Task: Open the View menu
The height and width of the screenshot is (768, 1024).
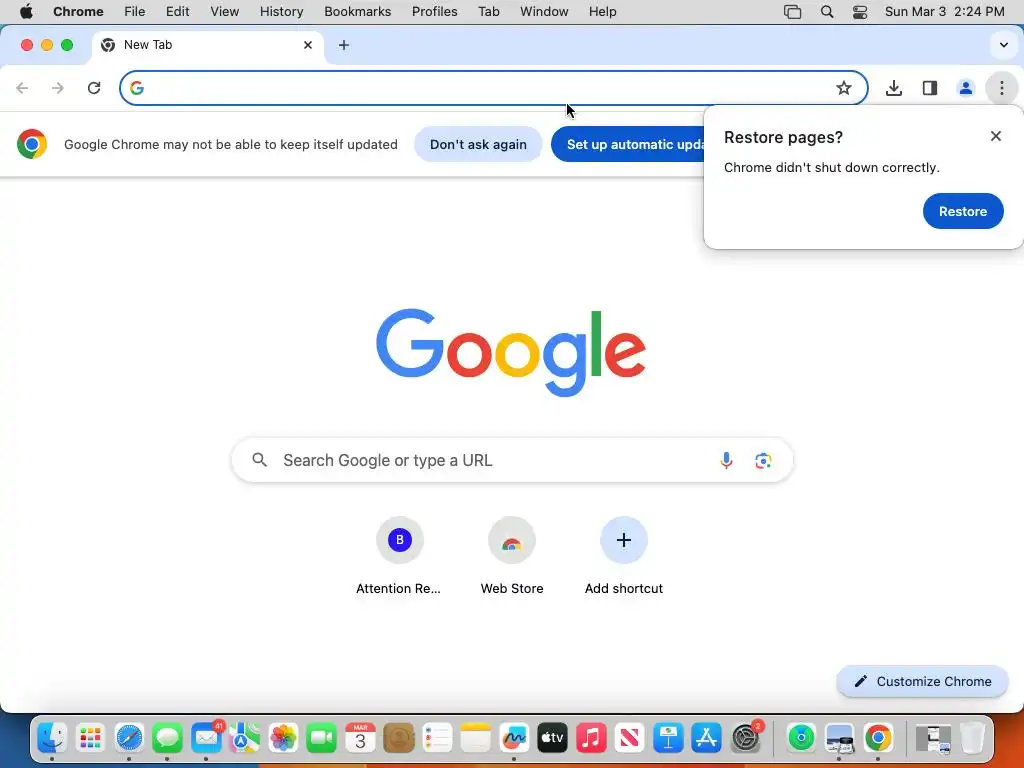Action: 224,12
